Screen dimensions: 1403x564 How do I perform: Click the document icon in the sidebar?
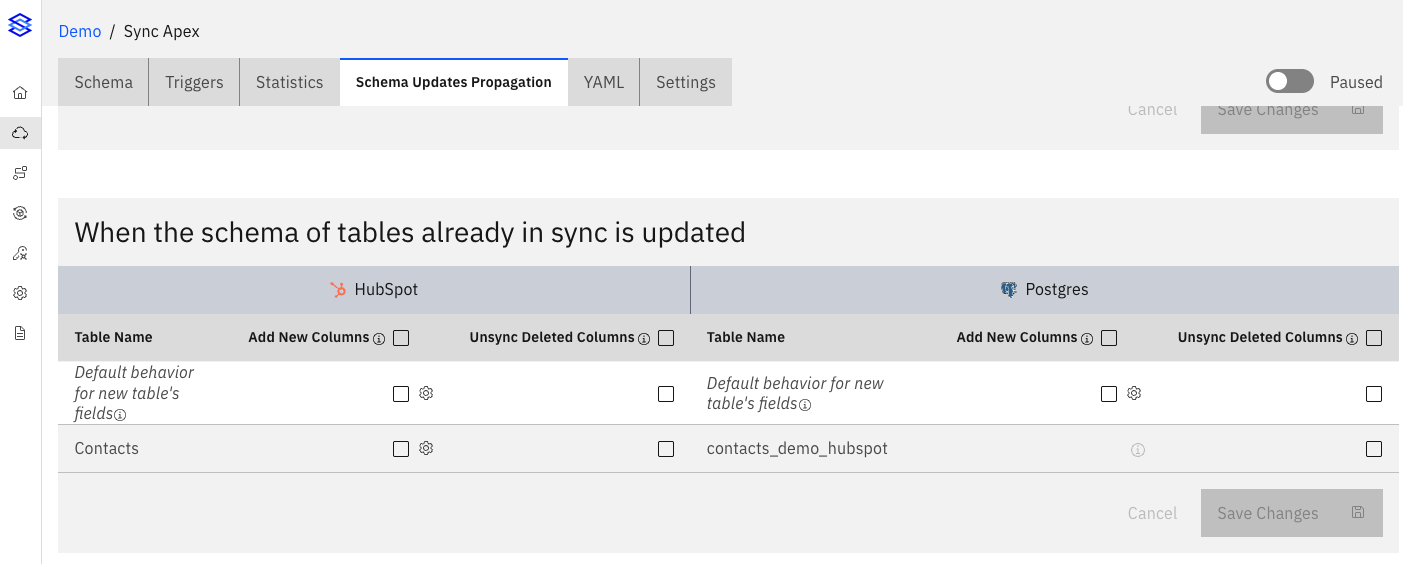click(20, 333)
